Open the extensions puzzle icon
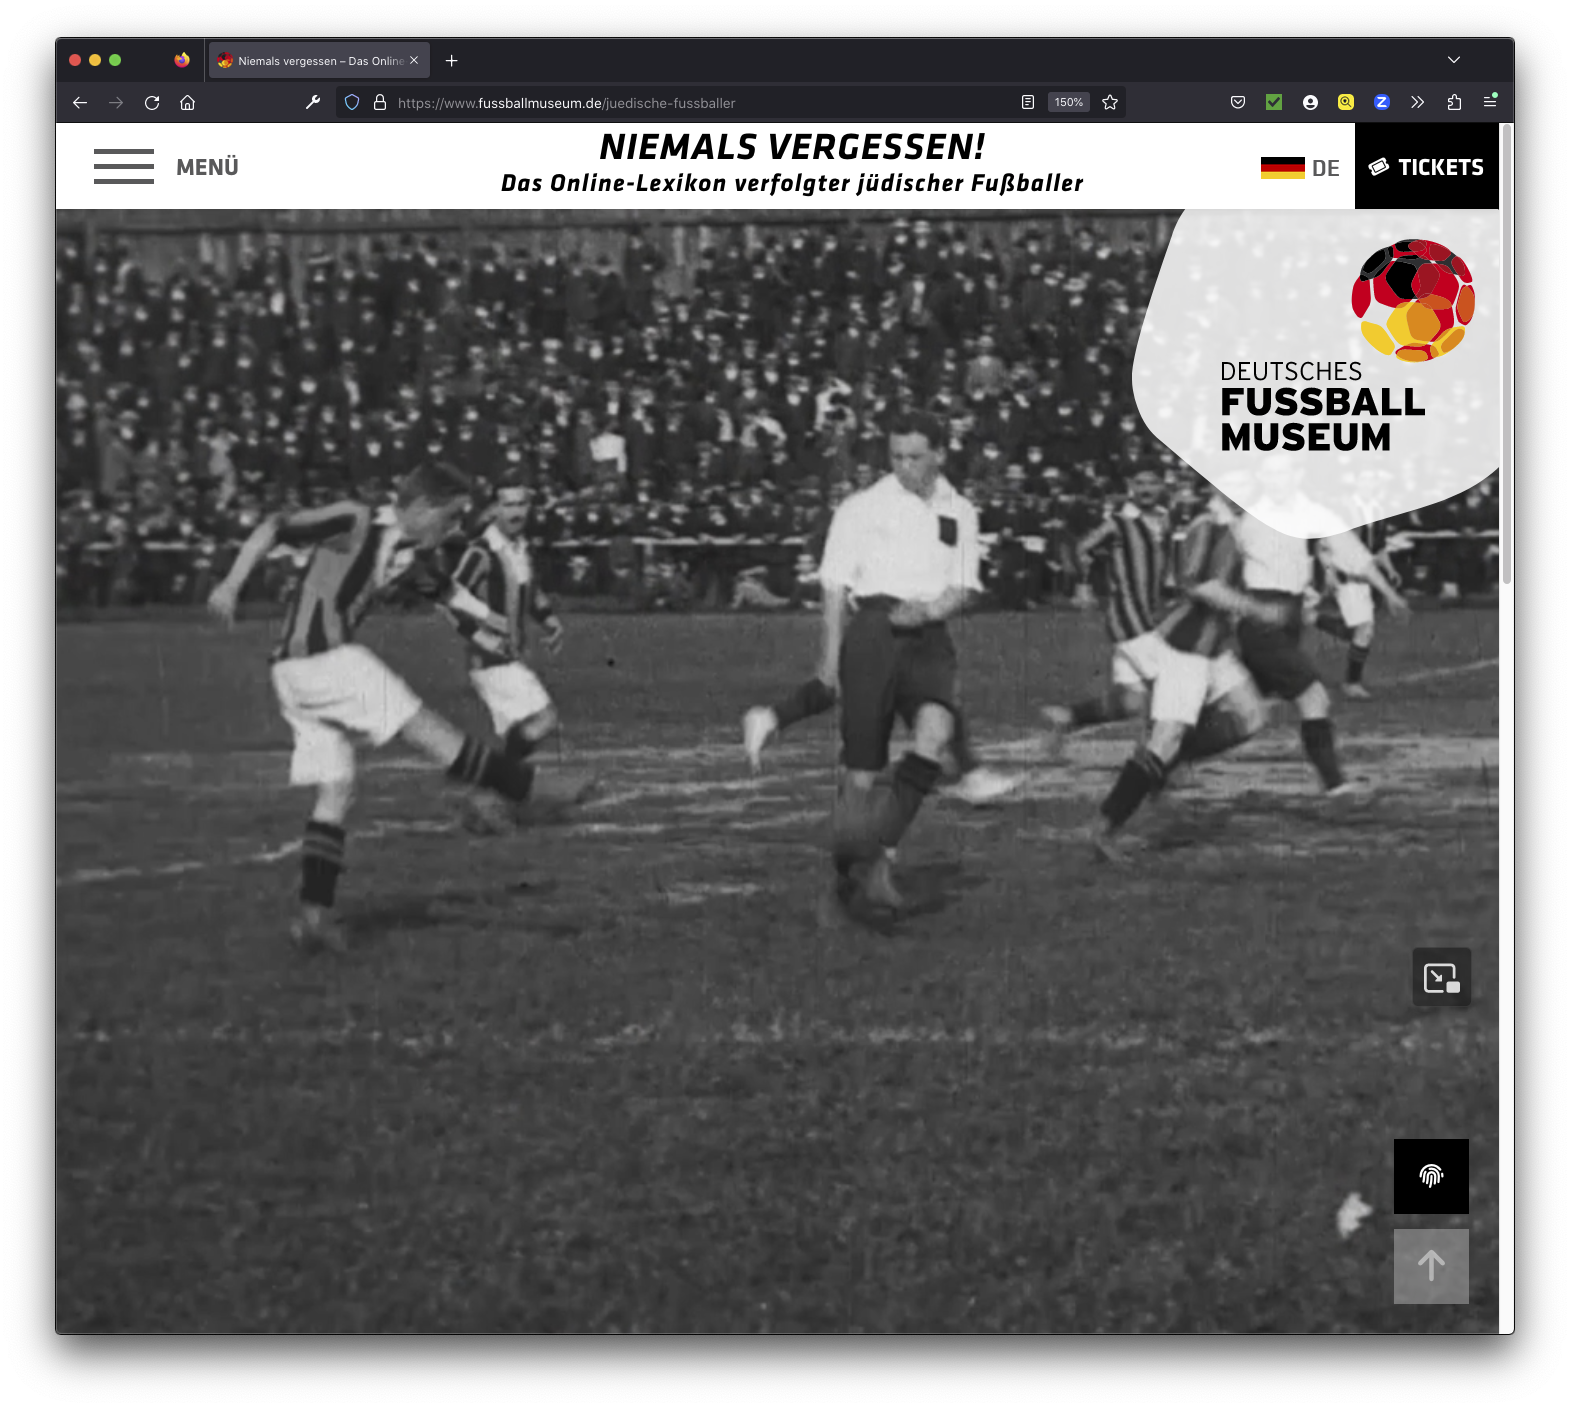1570x1408 pixels. click(1454, 102)
